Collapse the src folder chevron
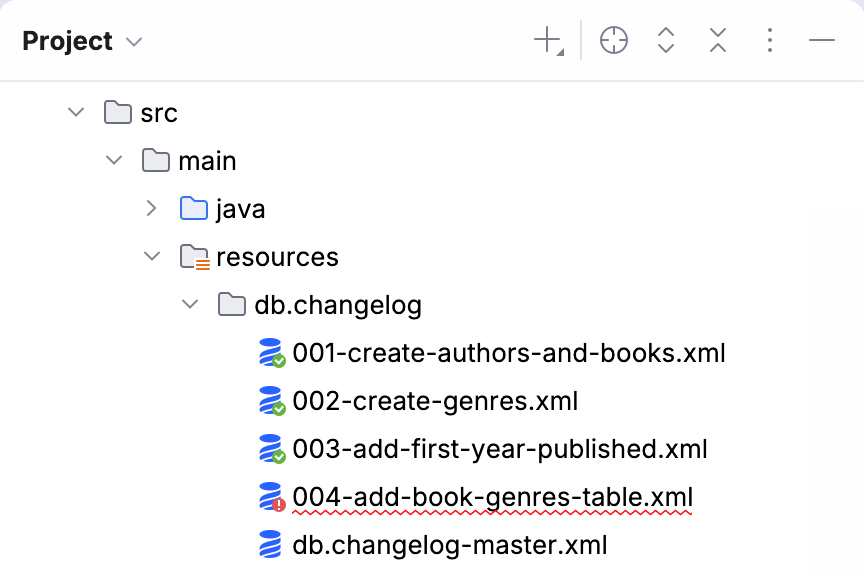Screen dimensions: 864x578 point(76,113)
